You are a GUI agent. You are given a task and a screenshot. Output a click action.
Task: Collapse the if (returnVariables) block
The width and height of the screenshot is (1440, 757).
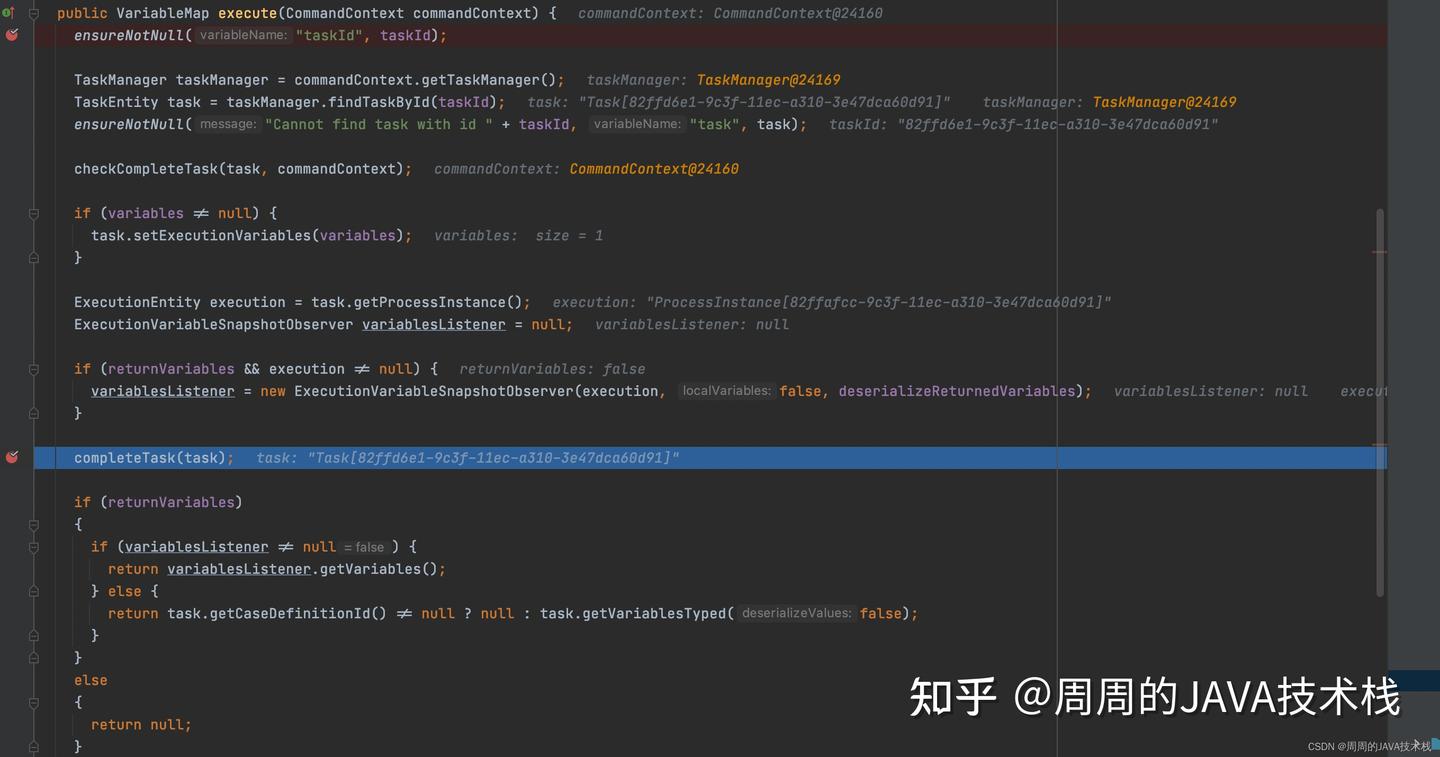coord(32,523)
